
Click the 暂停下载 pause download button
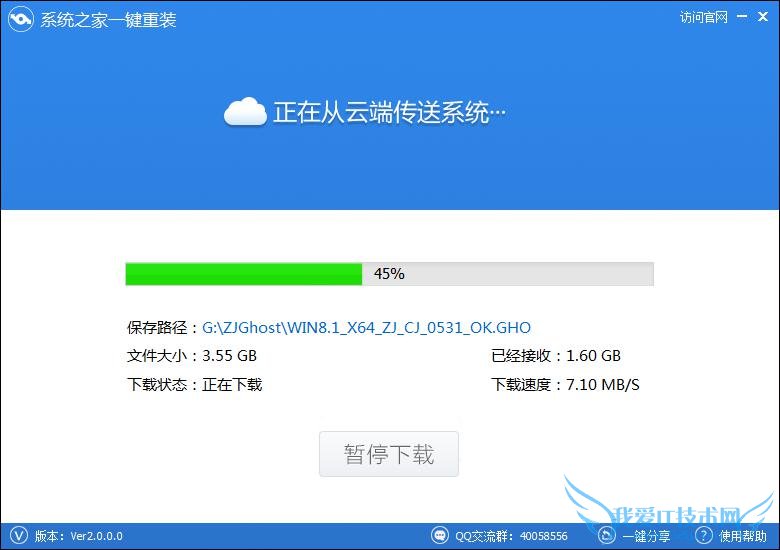tap(389, 454)
